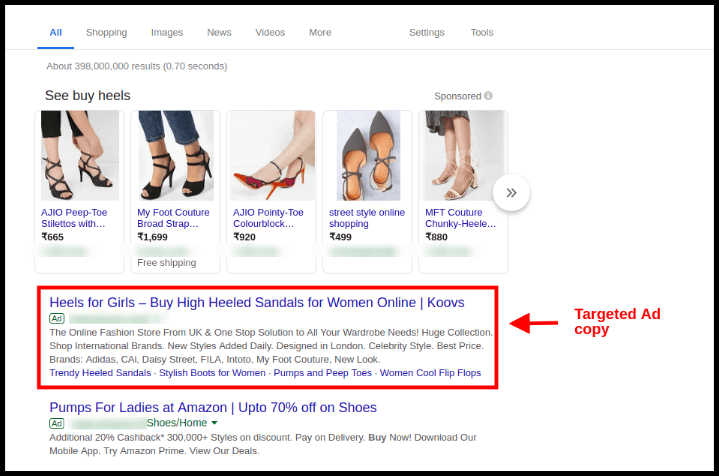This screenshot has width=719, height=476.
Task: Open street style online shopping image
Action: 368,155
